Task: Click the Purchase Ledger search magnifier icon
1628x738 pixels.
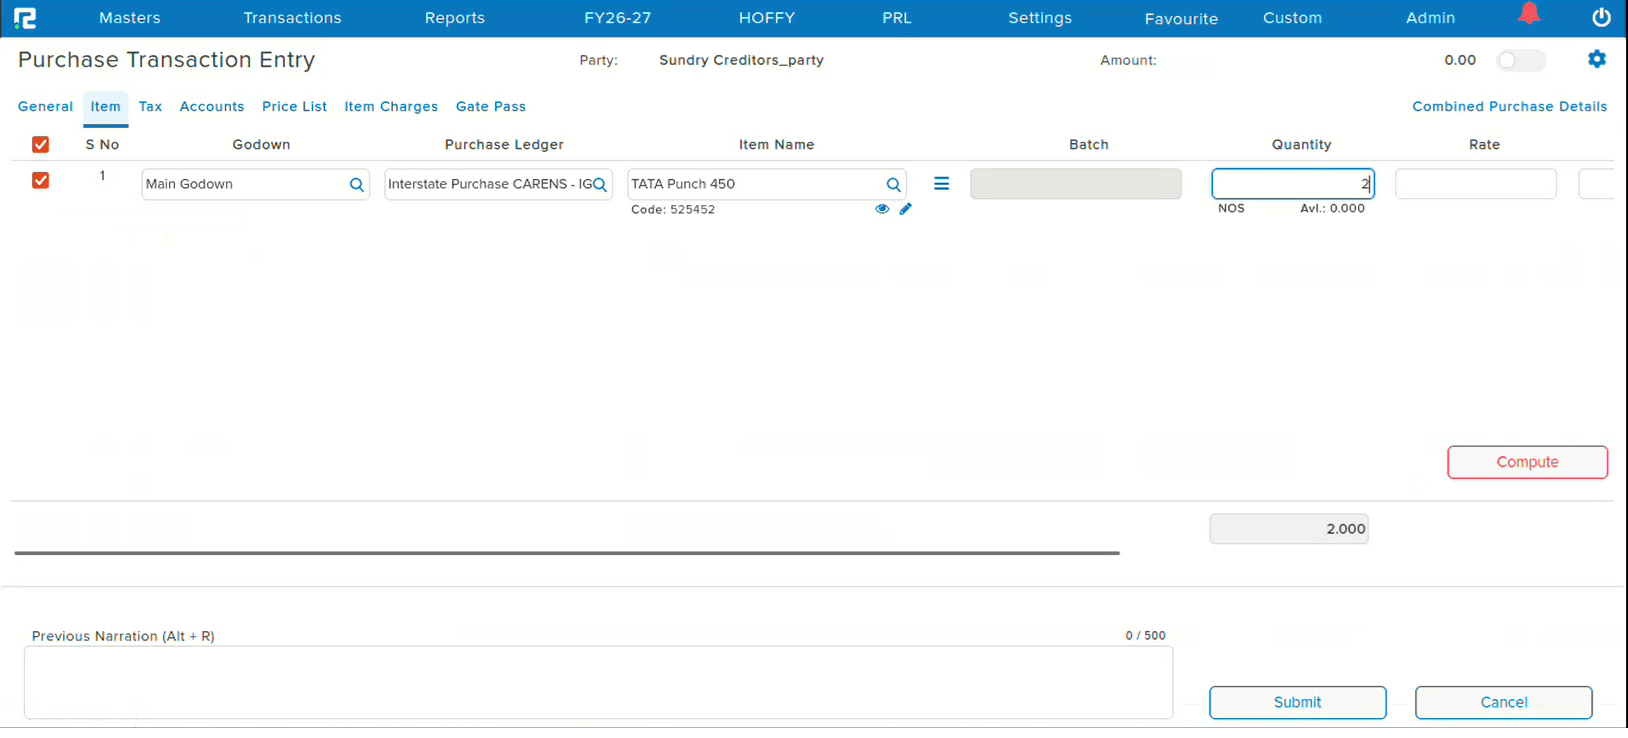Action: point(600,185)
